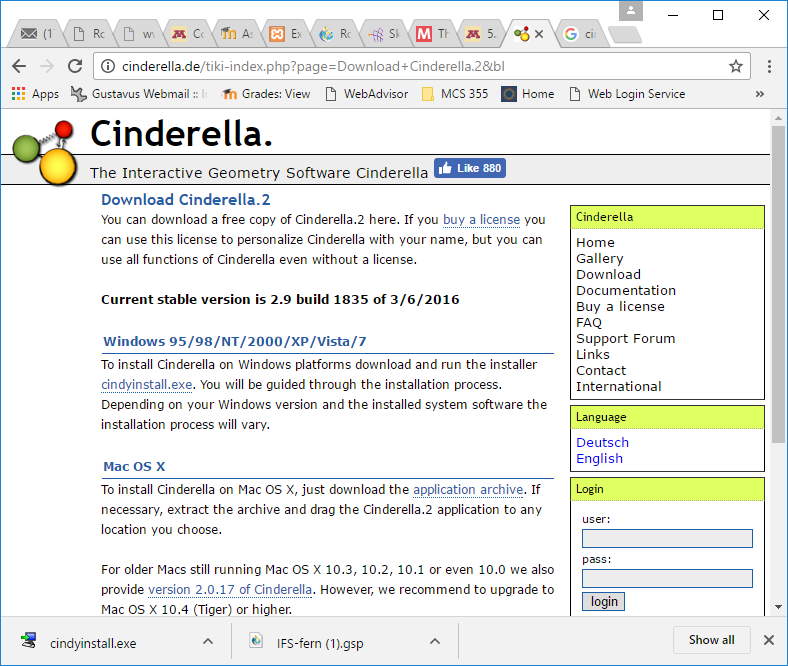
Task: Open Contact in the sidebar menu
Action: (x=601, y=370)
